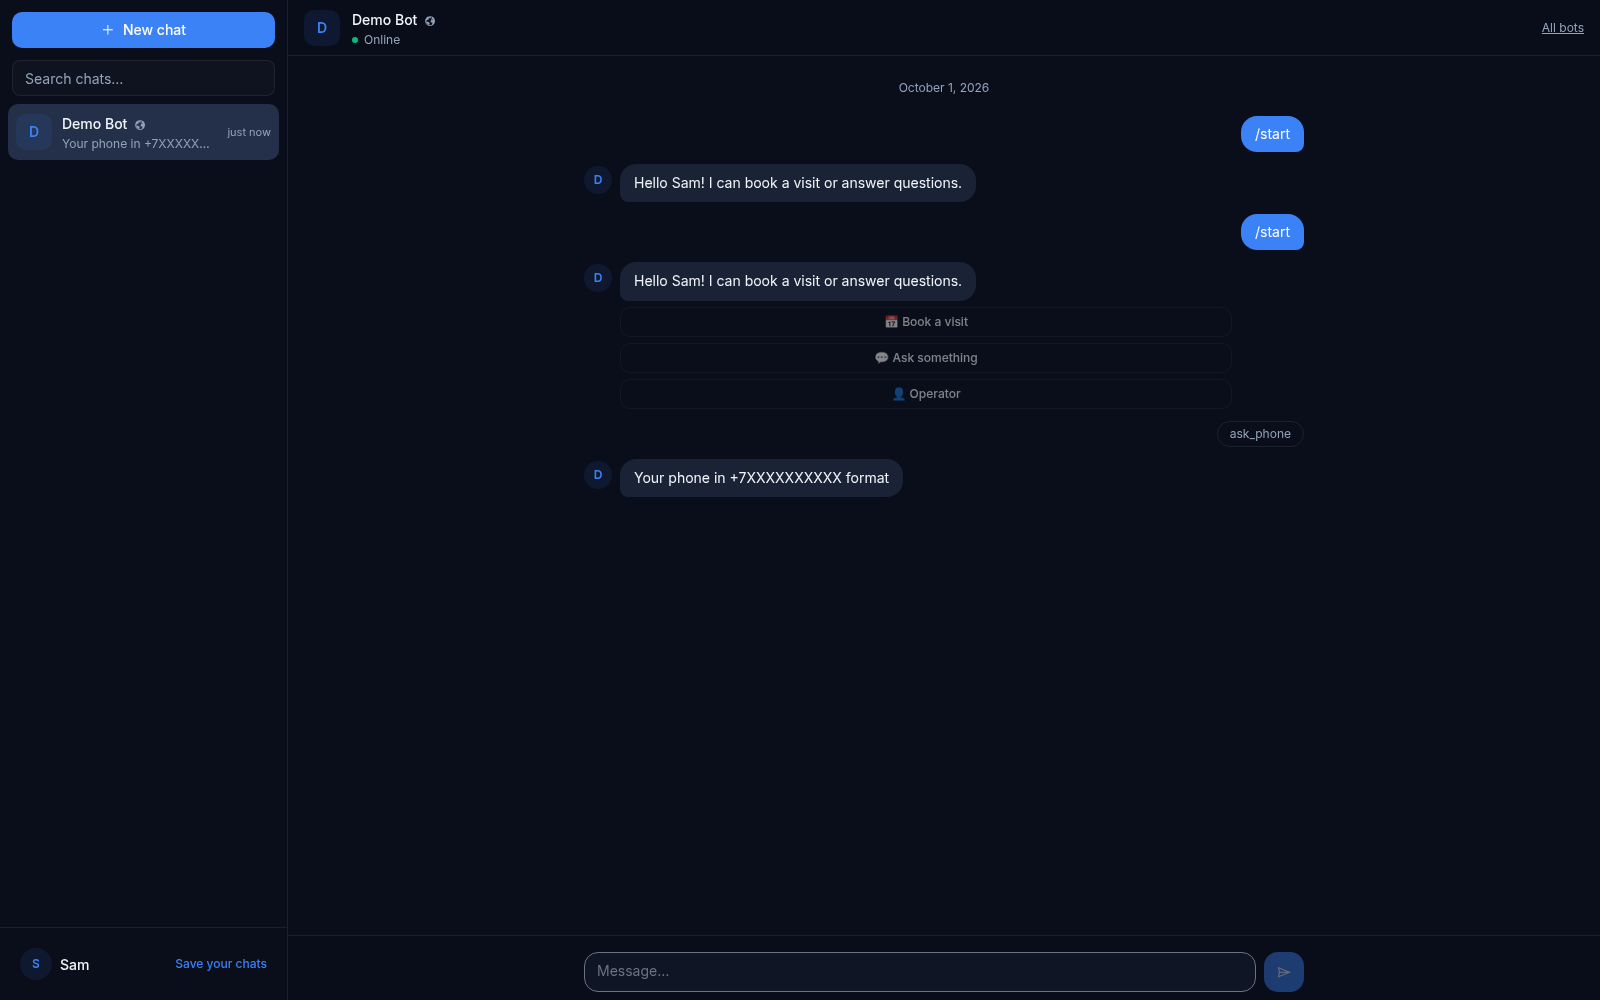1600x1000 pixels.
Task: Click the bot avatar beside the phone format message
Action: coord(598,475)
